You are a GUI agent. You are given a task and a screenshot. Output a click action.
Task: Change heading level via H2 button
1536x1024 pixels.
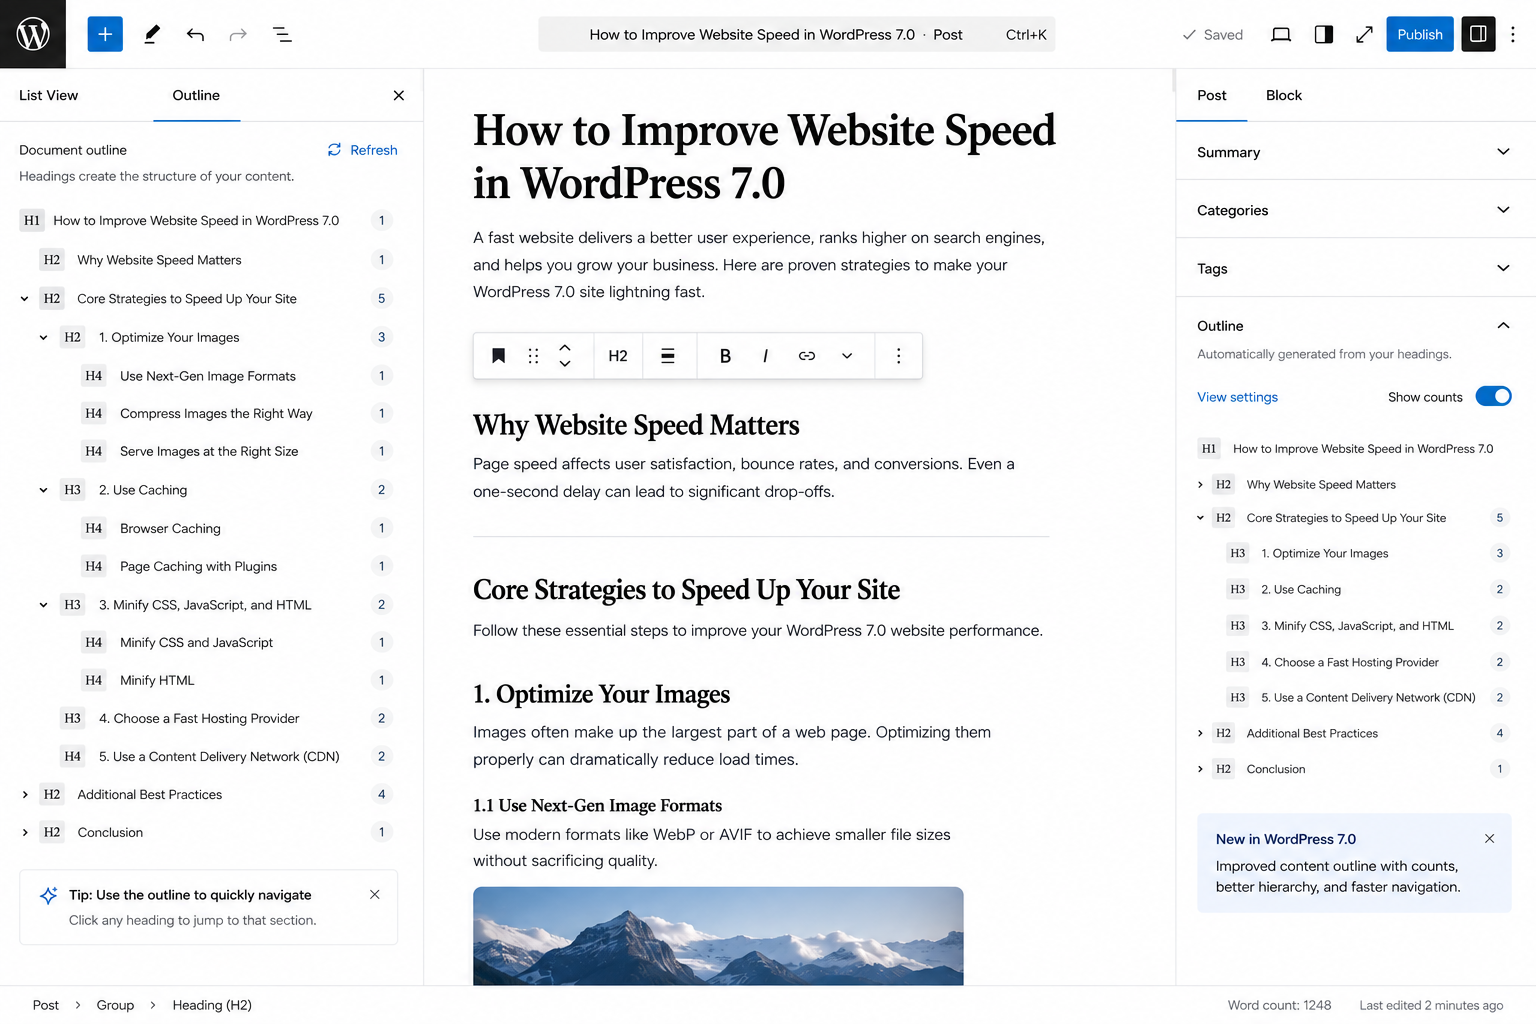point(618,356)
